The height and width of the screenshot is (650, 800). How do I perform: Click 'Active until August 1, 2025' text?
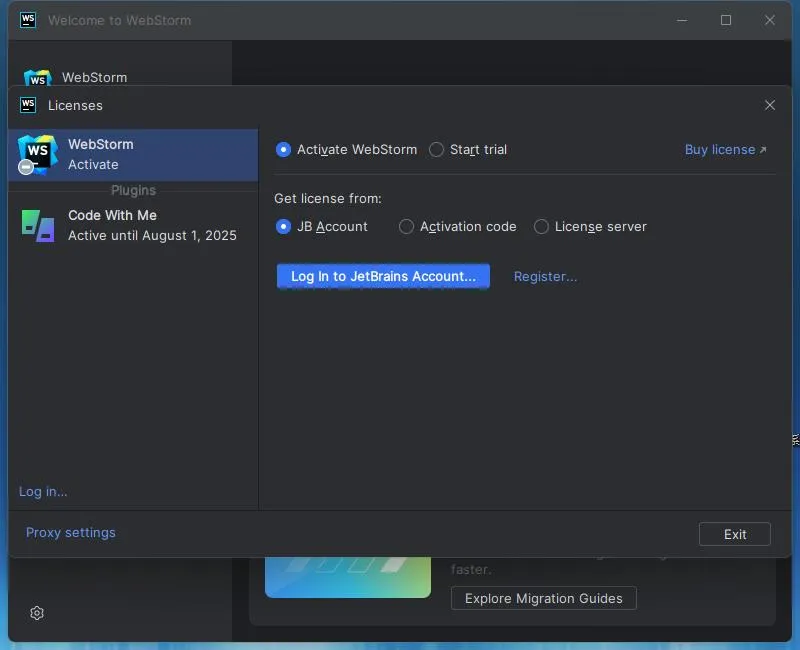point(152,236)
